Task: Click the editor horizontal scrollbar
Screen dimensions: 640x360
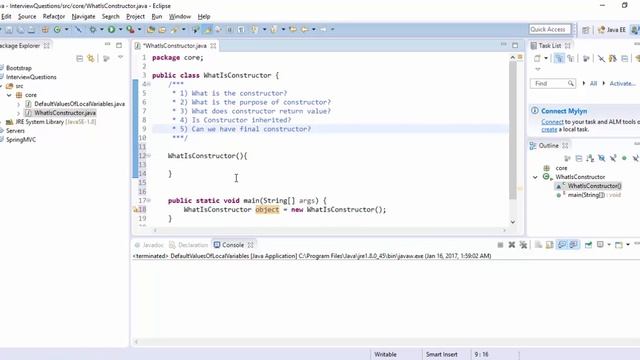Action: 329,230
